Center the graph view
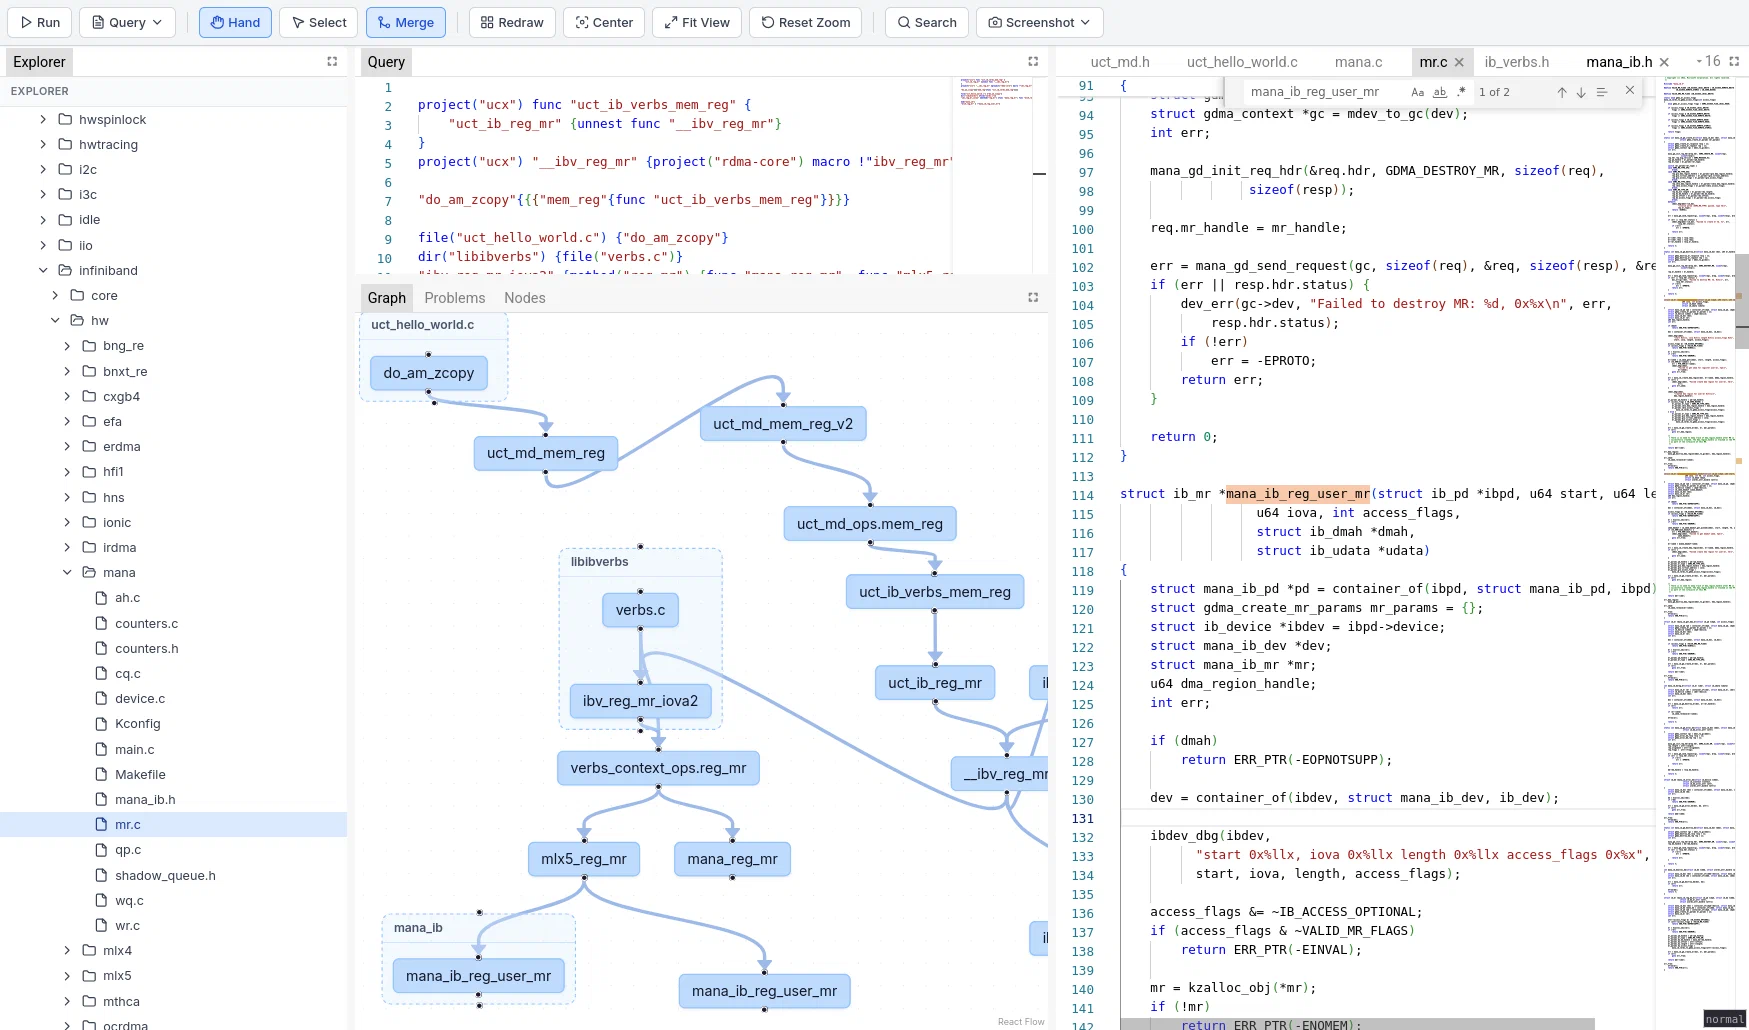 pyautogui.click(x=604, y=22)
